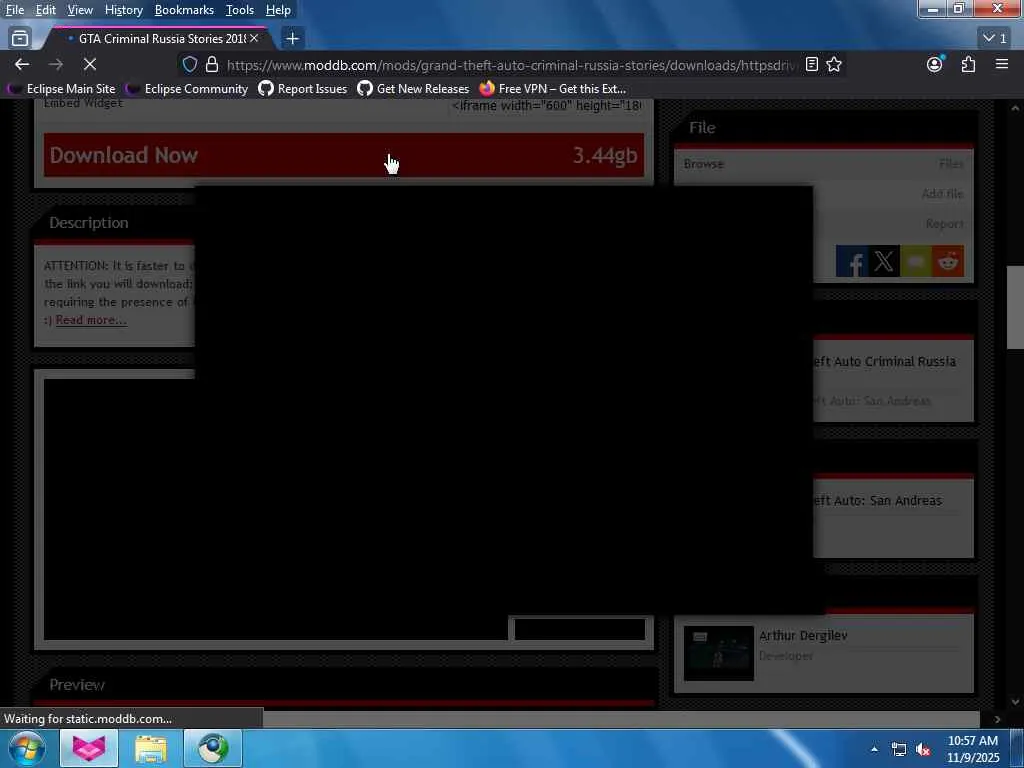Click the scroll up arrow
This screenshot has height=768, width=1024.
1015,108
